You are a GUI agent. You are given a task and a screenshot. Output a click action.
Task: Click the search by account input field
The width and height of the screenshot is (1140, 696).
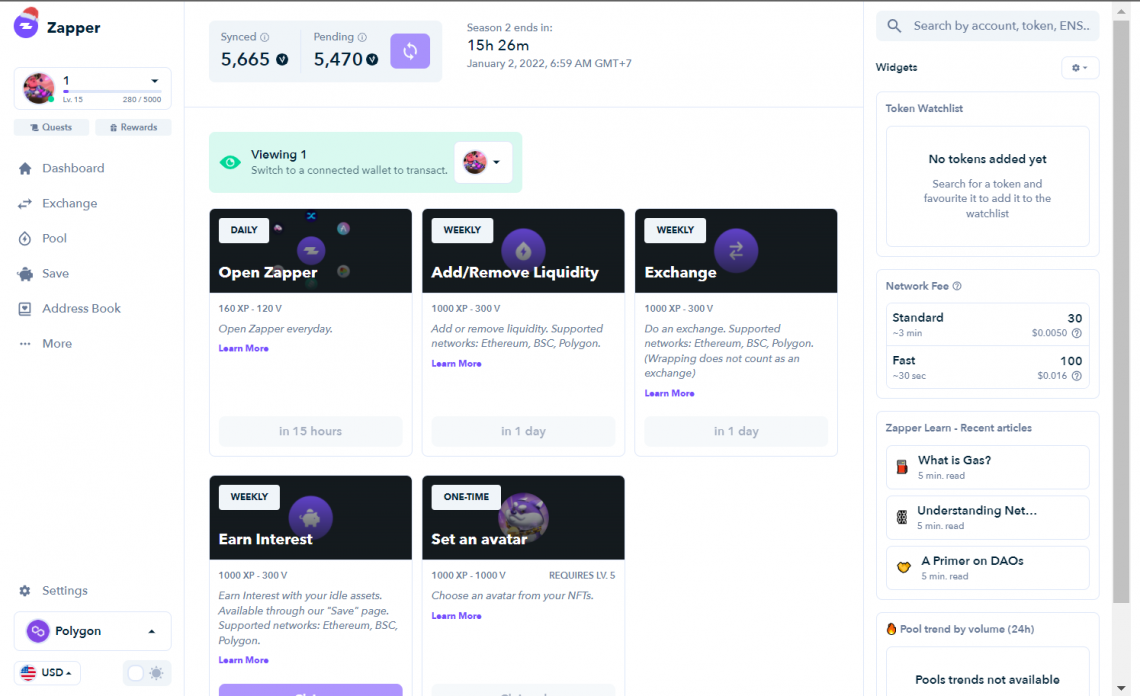pyautogui.click(x=987, y=26)
